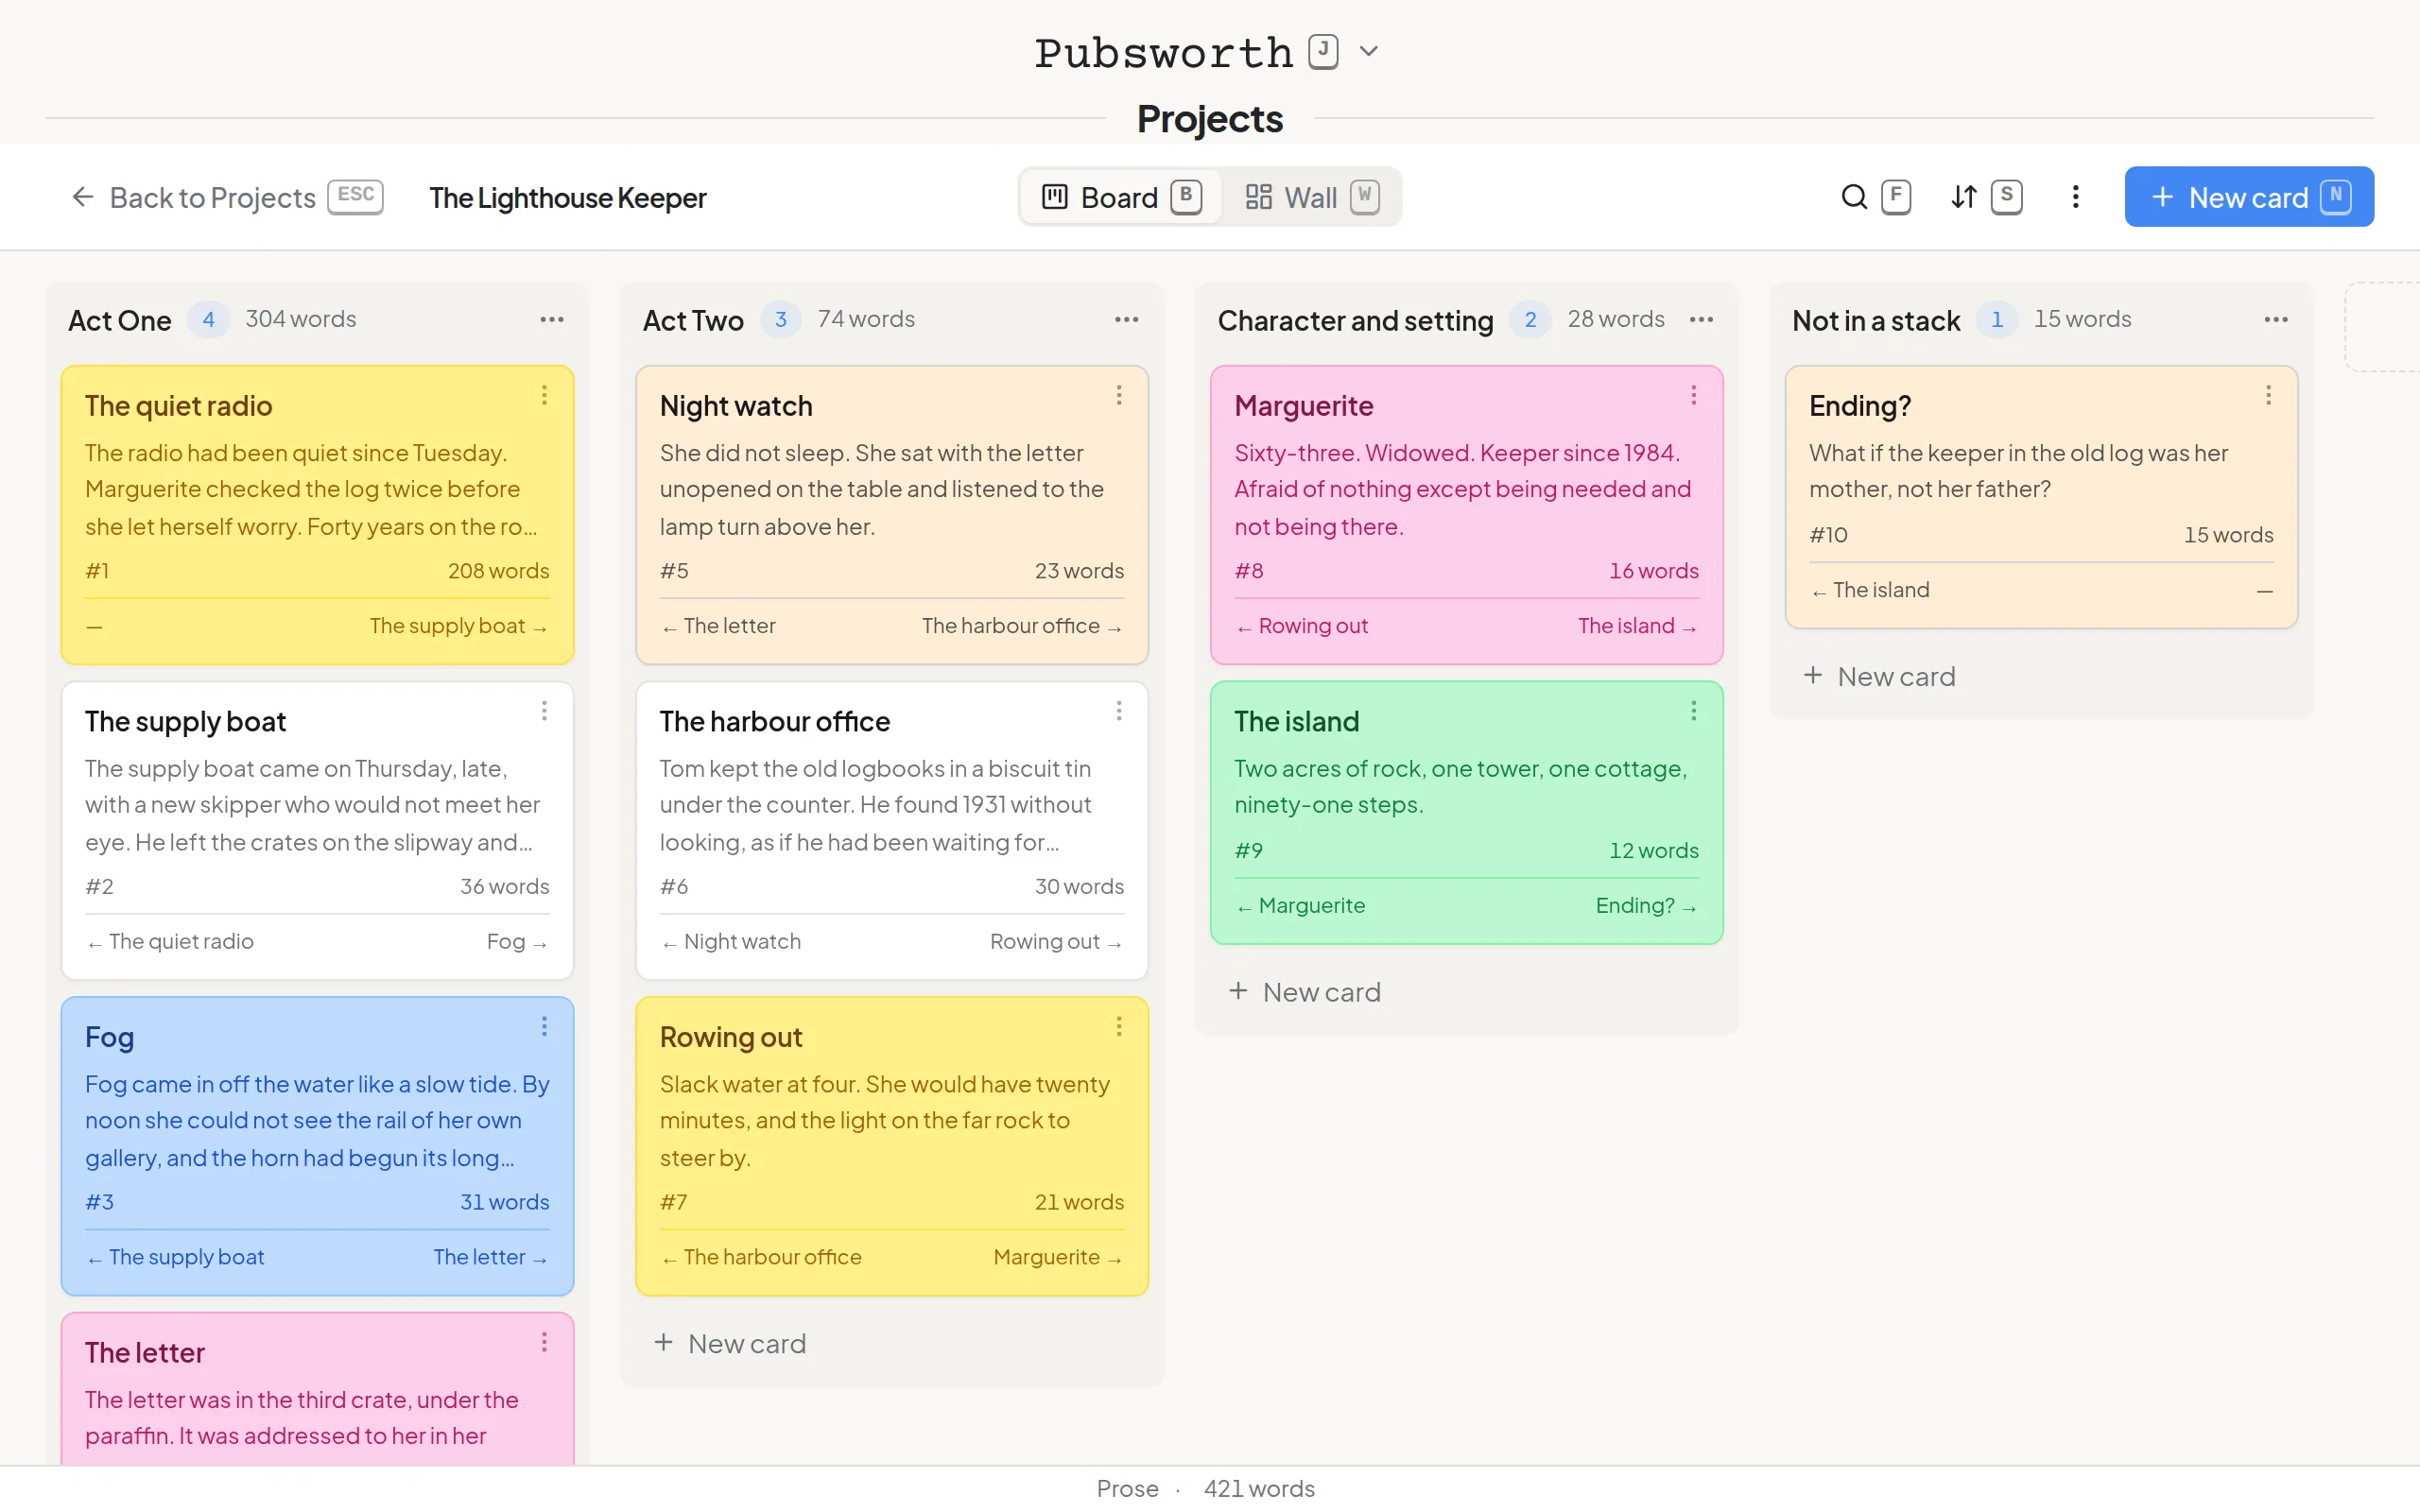Open Character and setting stack options
The width and height of the screenshot is (2420, 1512).
(x=1702, y=319)
